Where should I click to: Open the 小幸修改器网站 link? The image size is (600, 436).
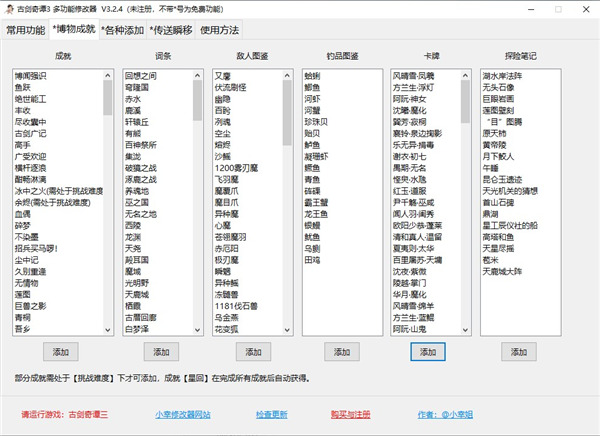coord(183,415)
